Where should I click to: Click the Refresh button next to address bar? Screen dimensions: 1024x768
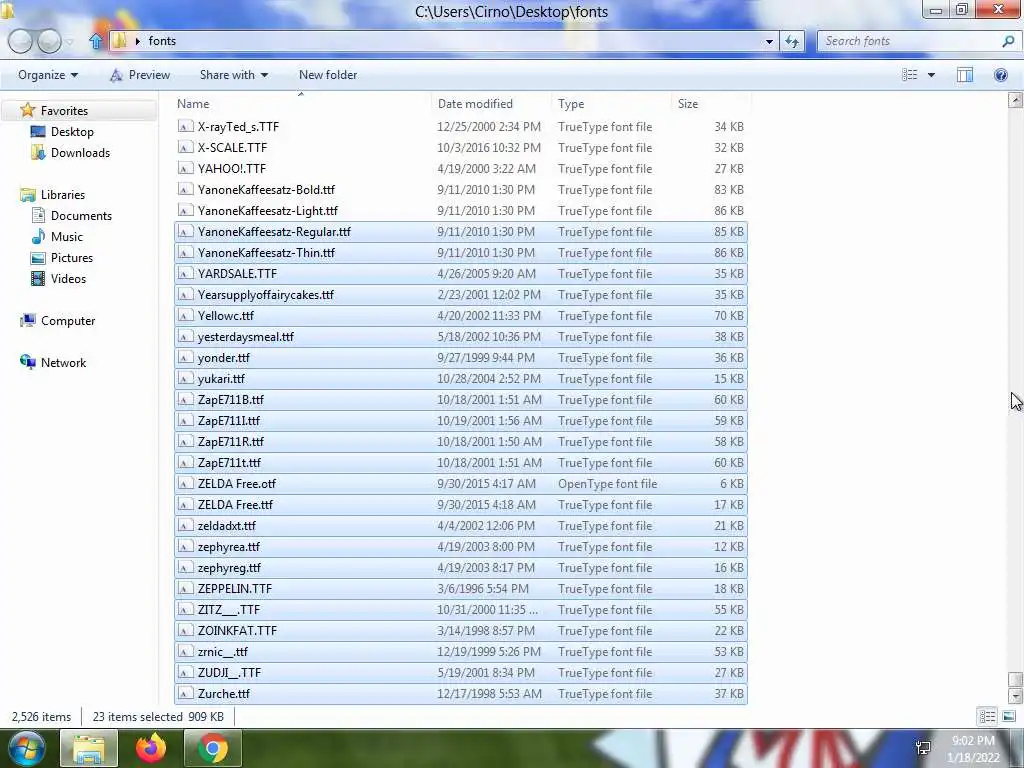[792, 41]
